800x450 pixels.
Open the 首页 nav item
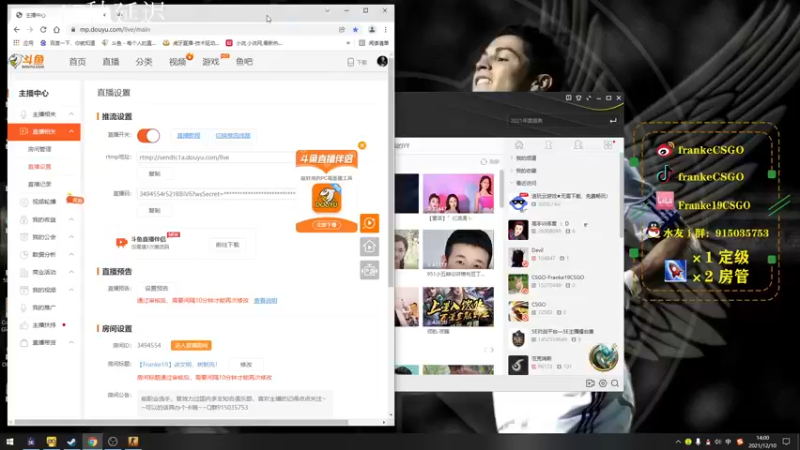(78, 62)
